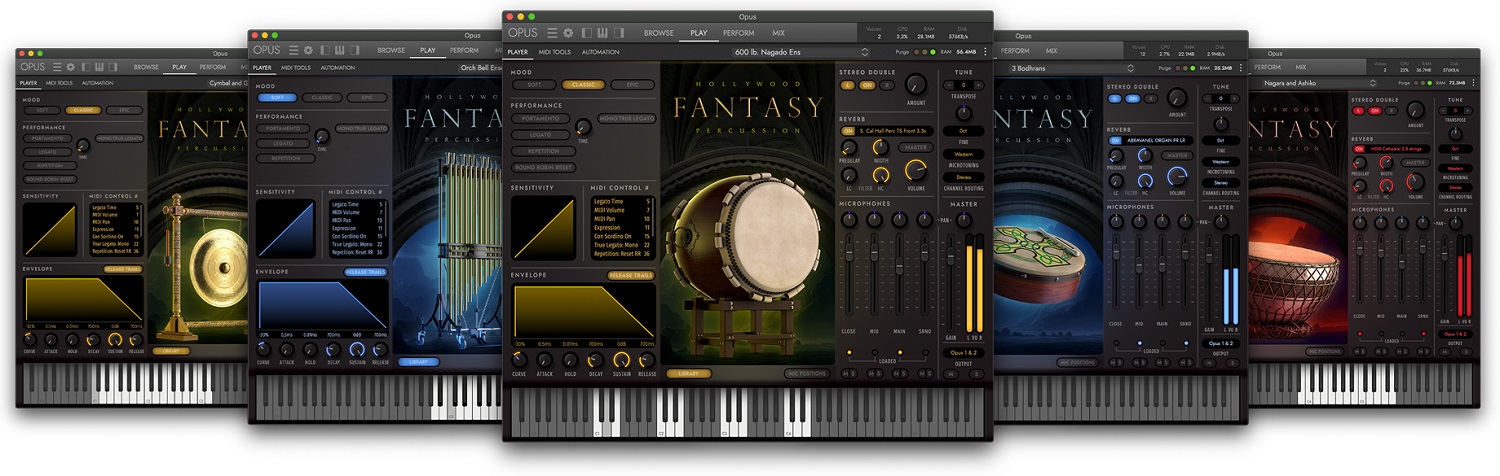1500x476 pixels.
Task: Switch to Perform tab in center window
Action: click(739, 33)
